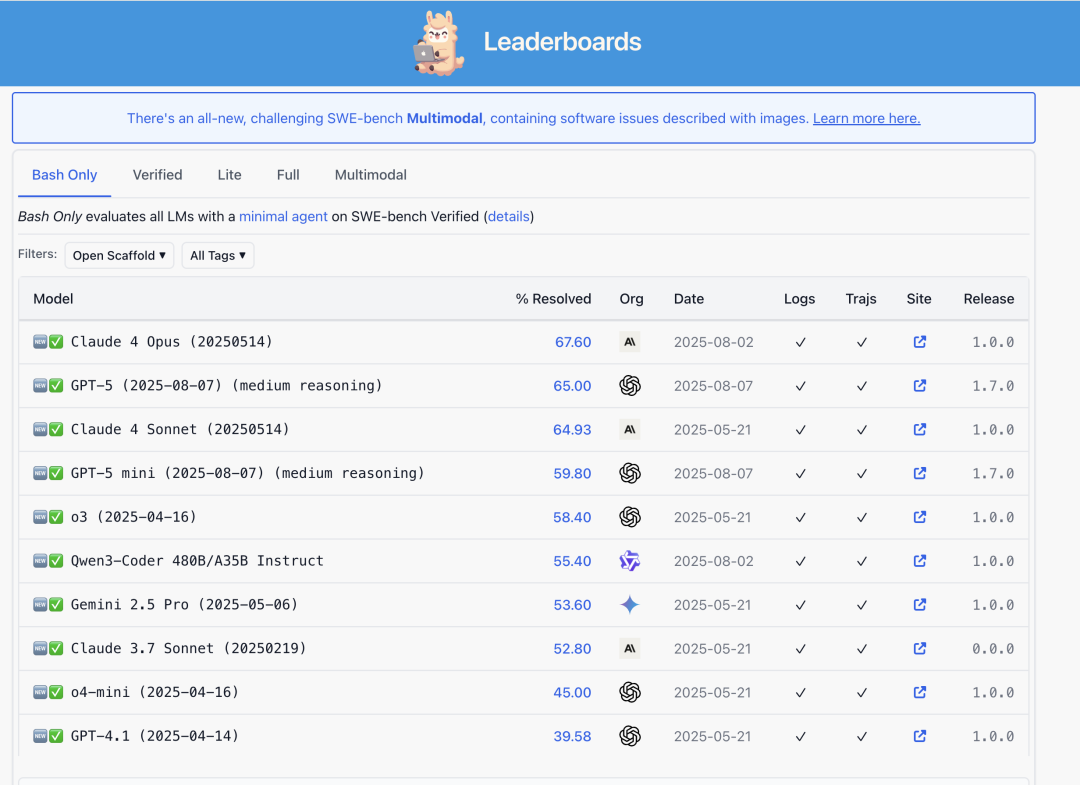Click 67.60 score for Claude 4 Opus
The image size is (1080, 785).
[573, 342]
